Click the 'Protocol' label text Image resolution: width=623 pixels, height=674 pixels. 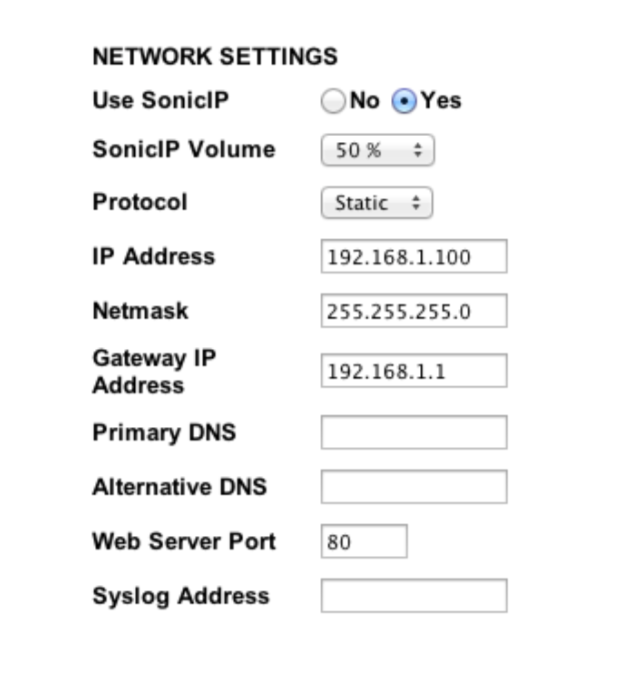tap(139, 202)
